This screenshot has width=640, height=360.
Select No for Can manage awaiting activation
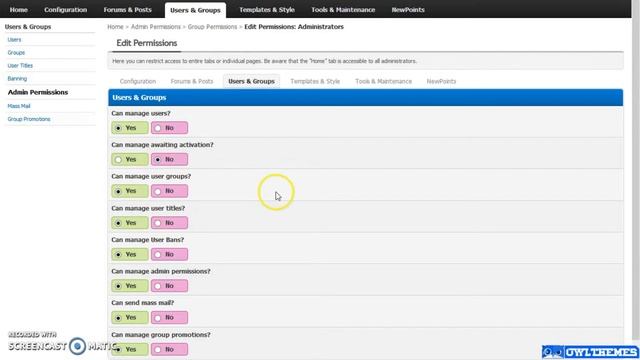(x=169, y=159)
